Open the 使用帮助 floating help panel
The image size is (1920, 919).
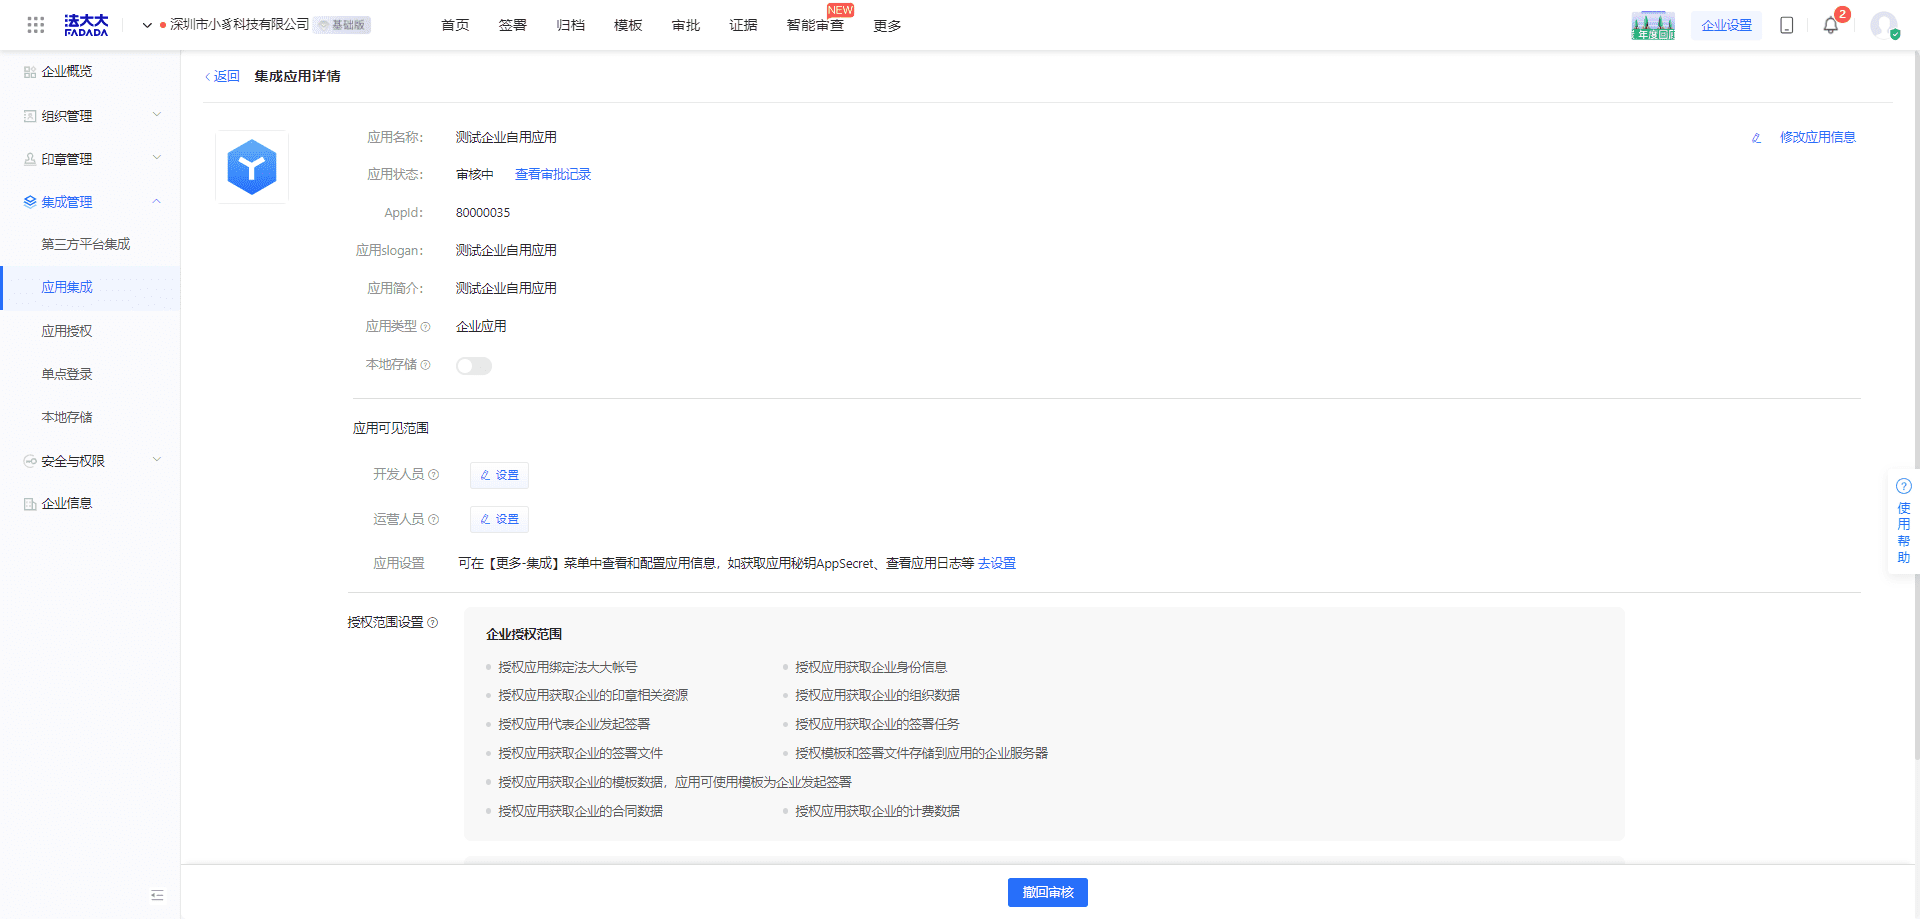[x=1903, y=522]
